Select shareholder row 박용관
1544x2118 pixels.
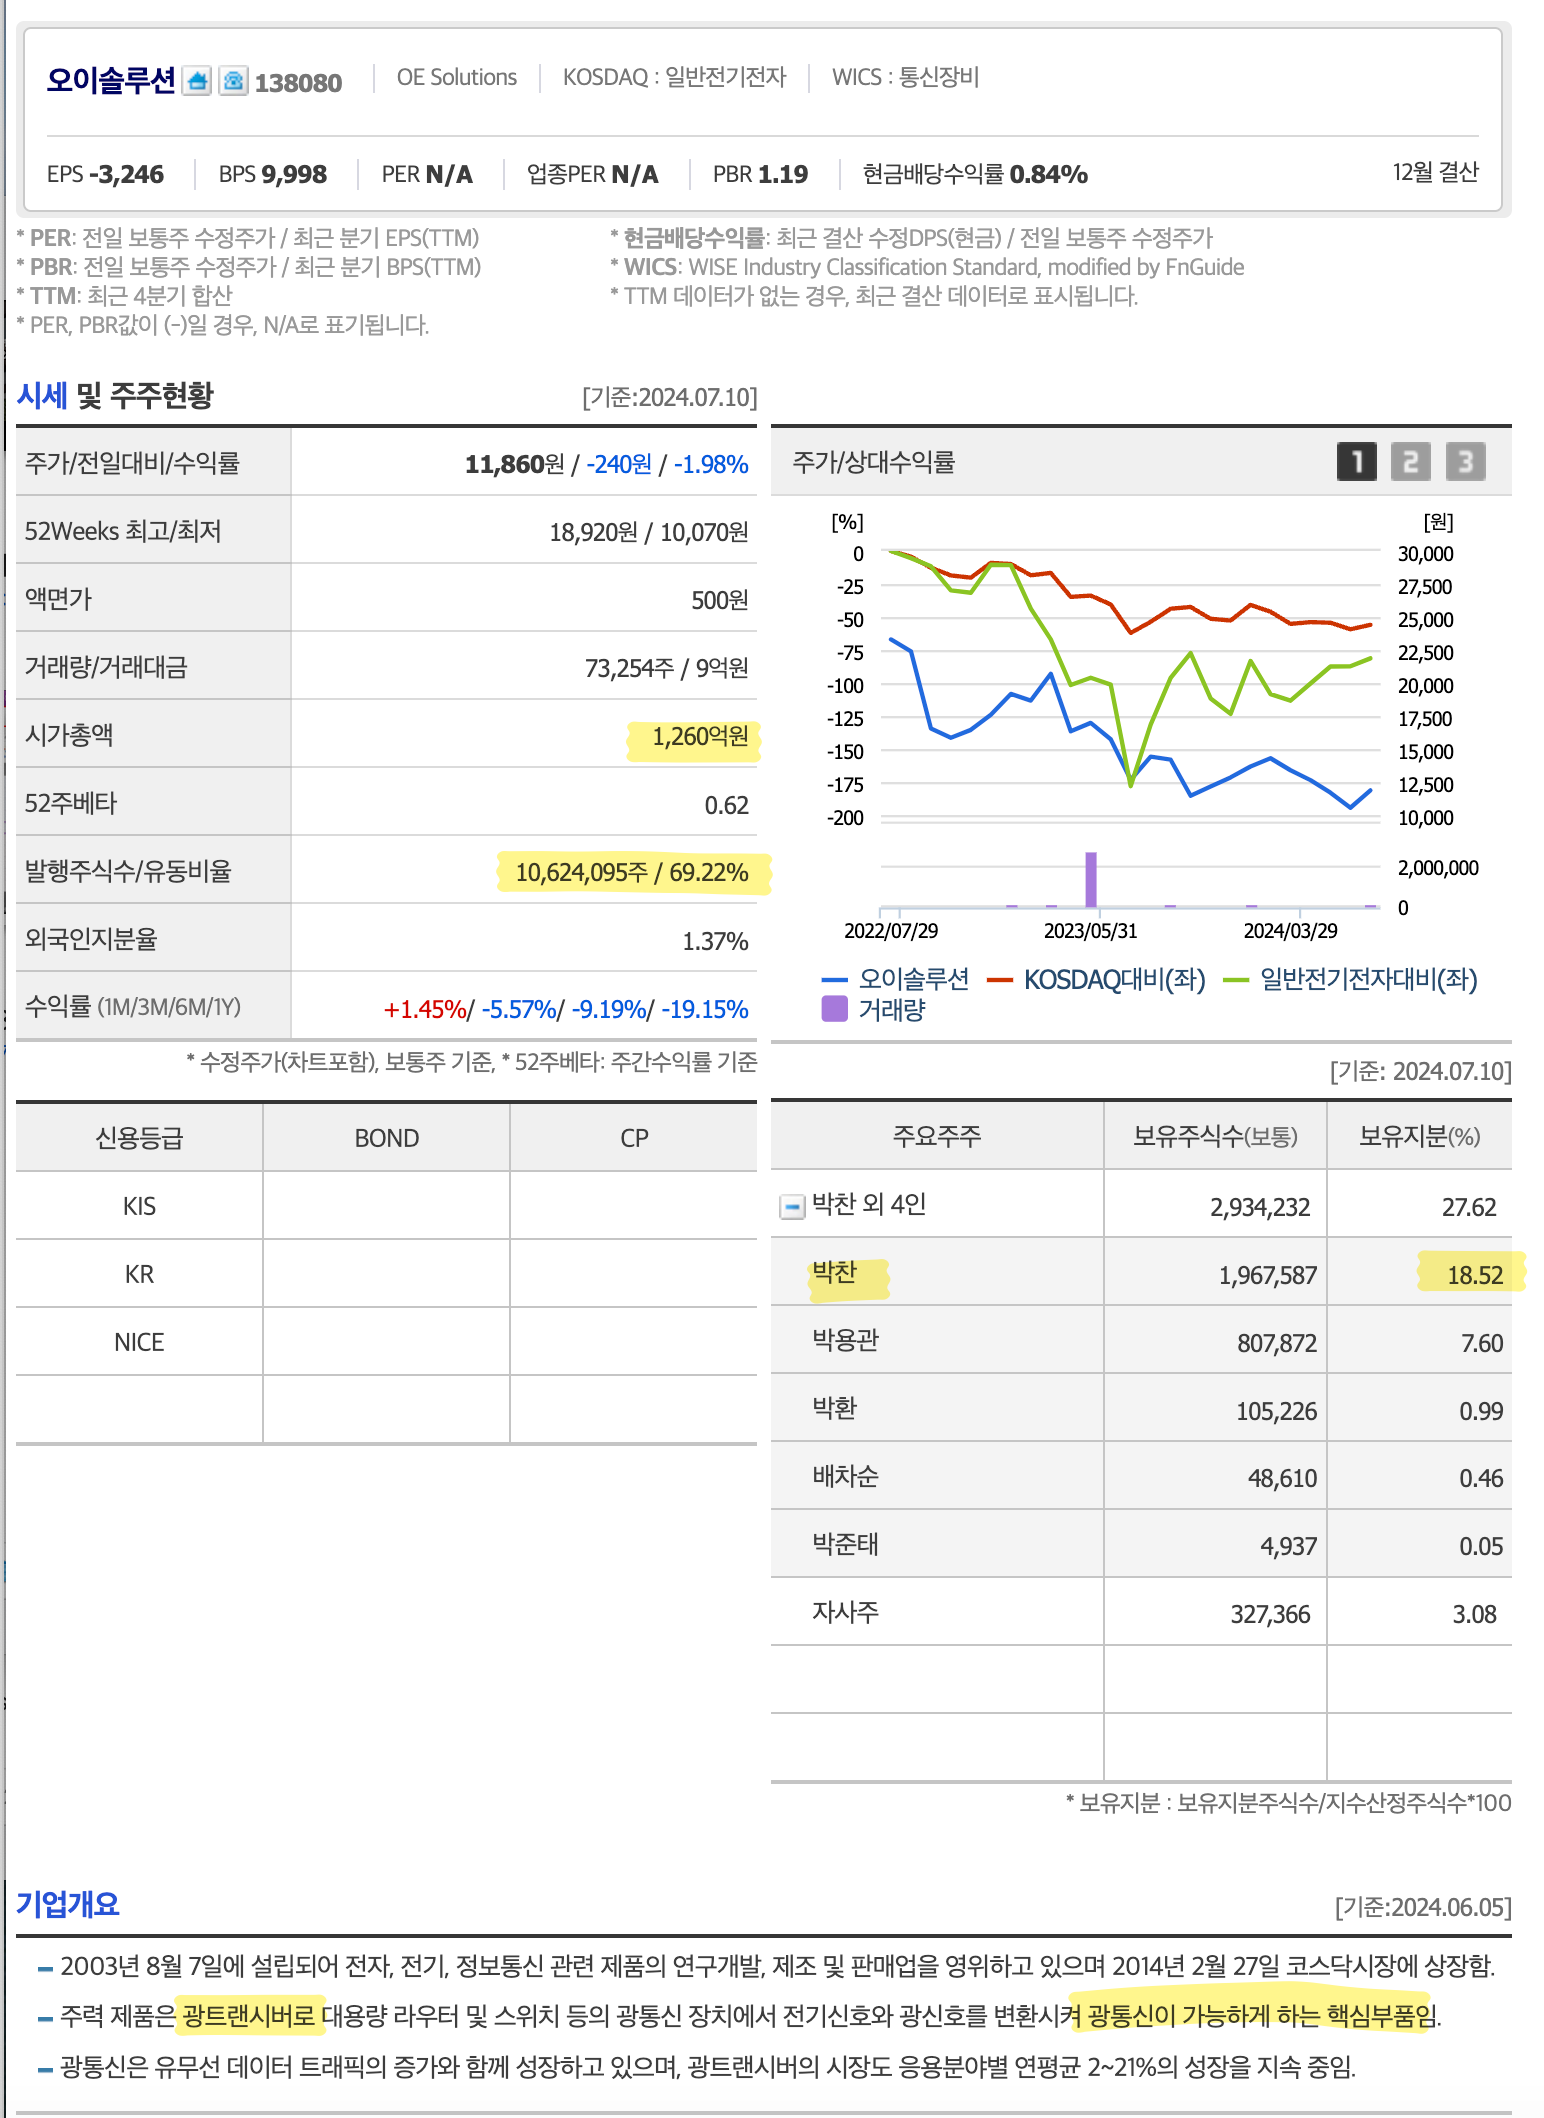(1141, 1340)
